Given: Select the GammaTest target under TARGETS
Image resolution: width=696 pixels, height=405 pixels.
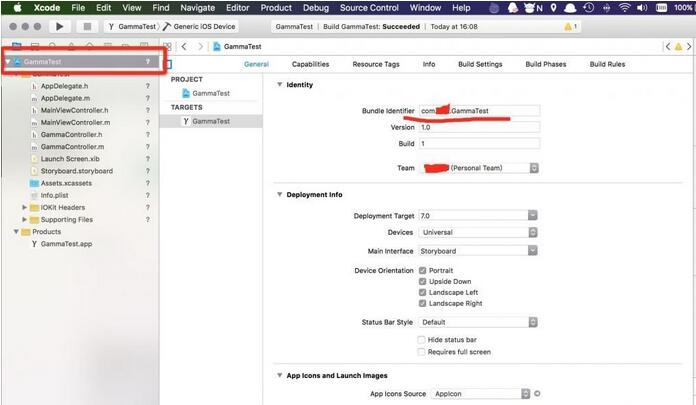Looking at the screenshot, I should [x=211, y=121].
